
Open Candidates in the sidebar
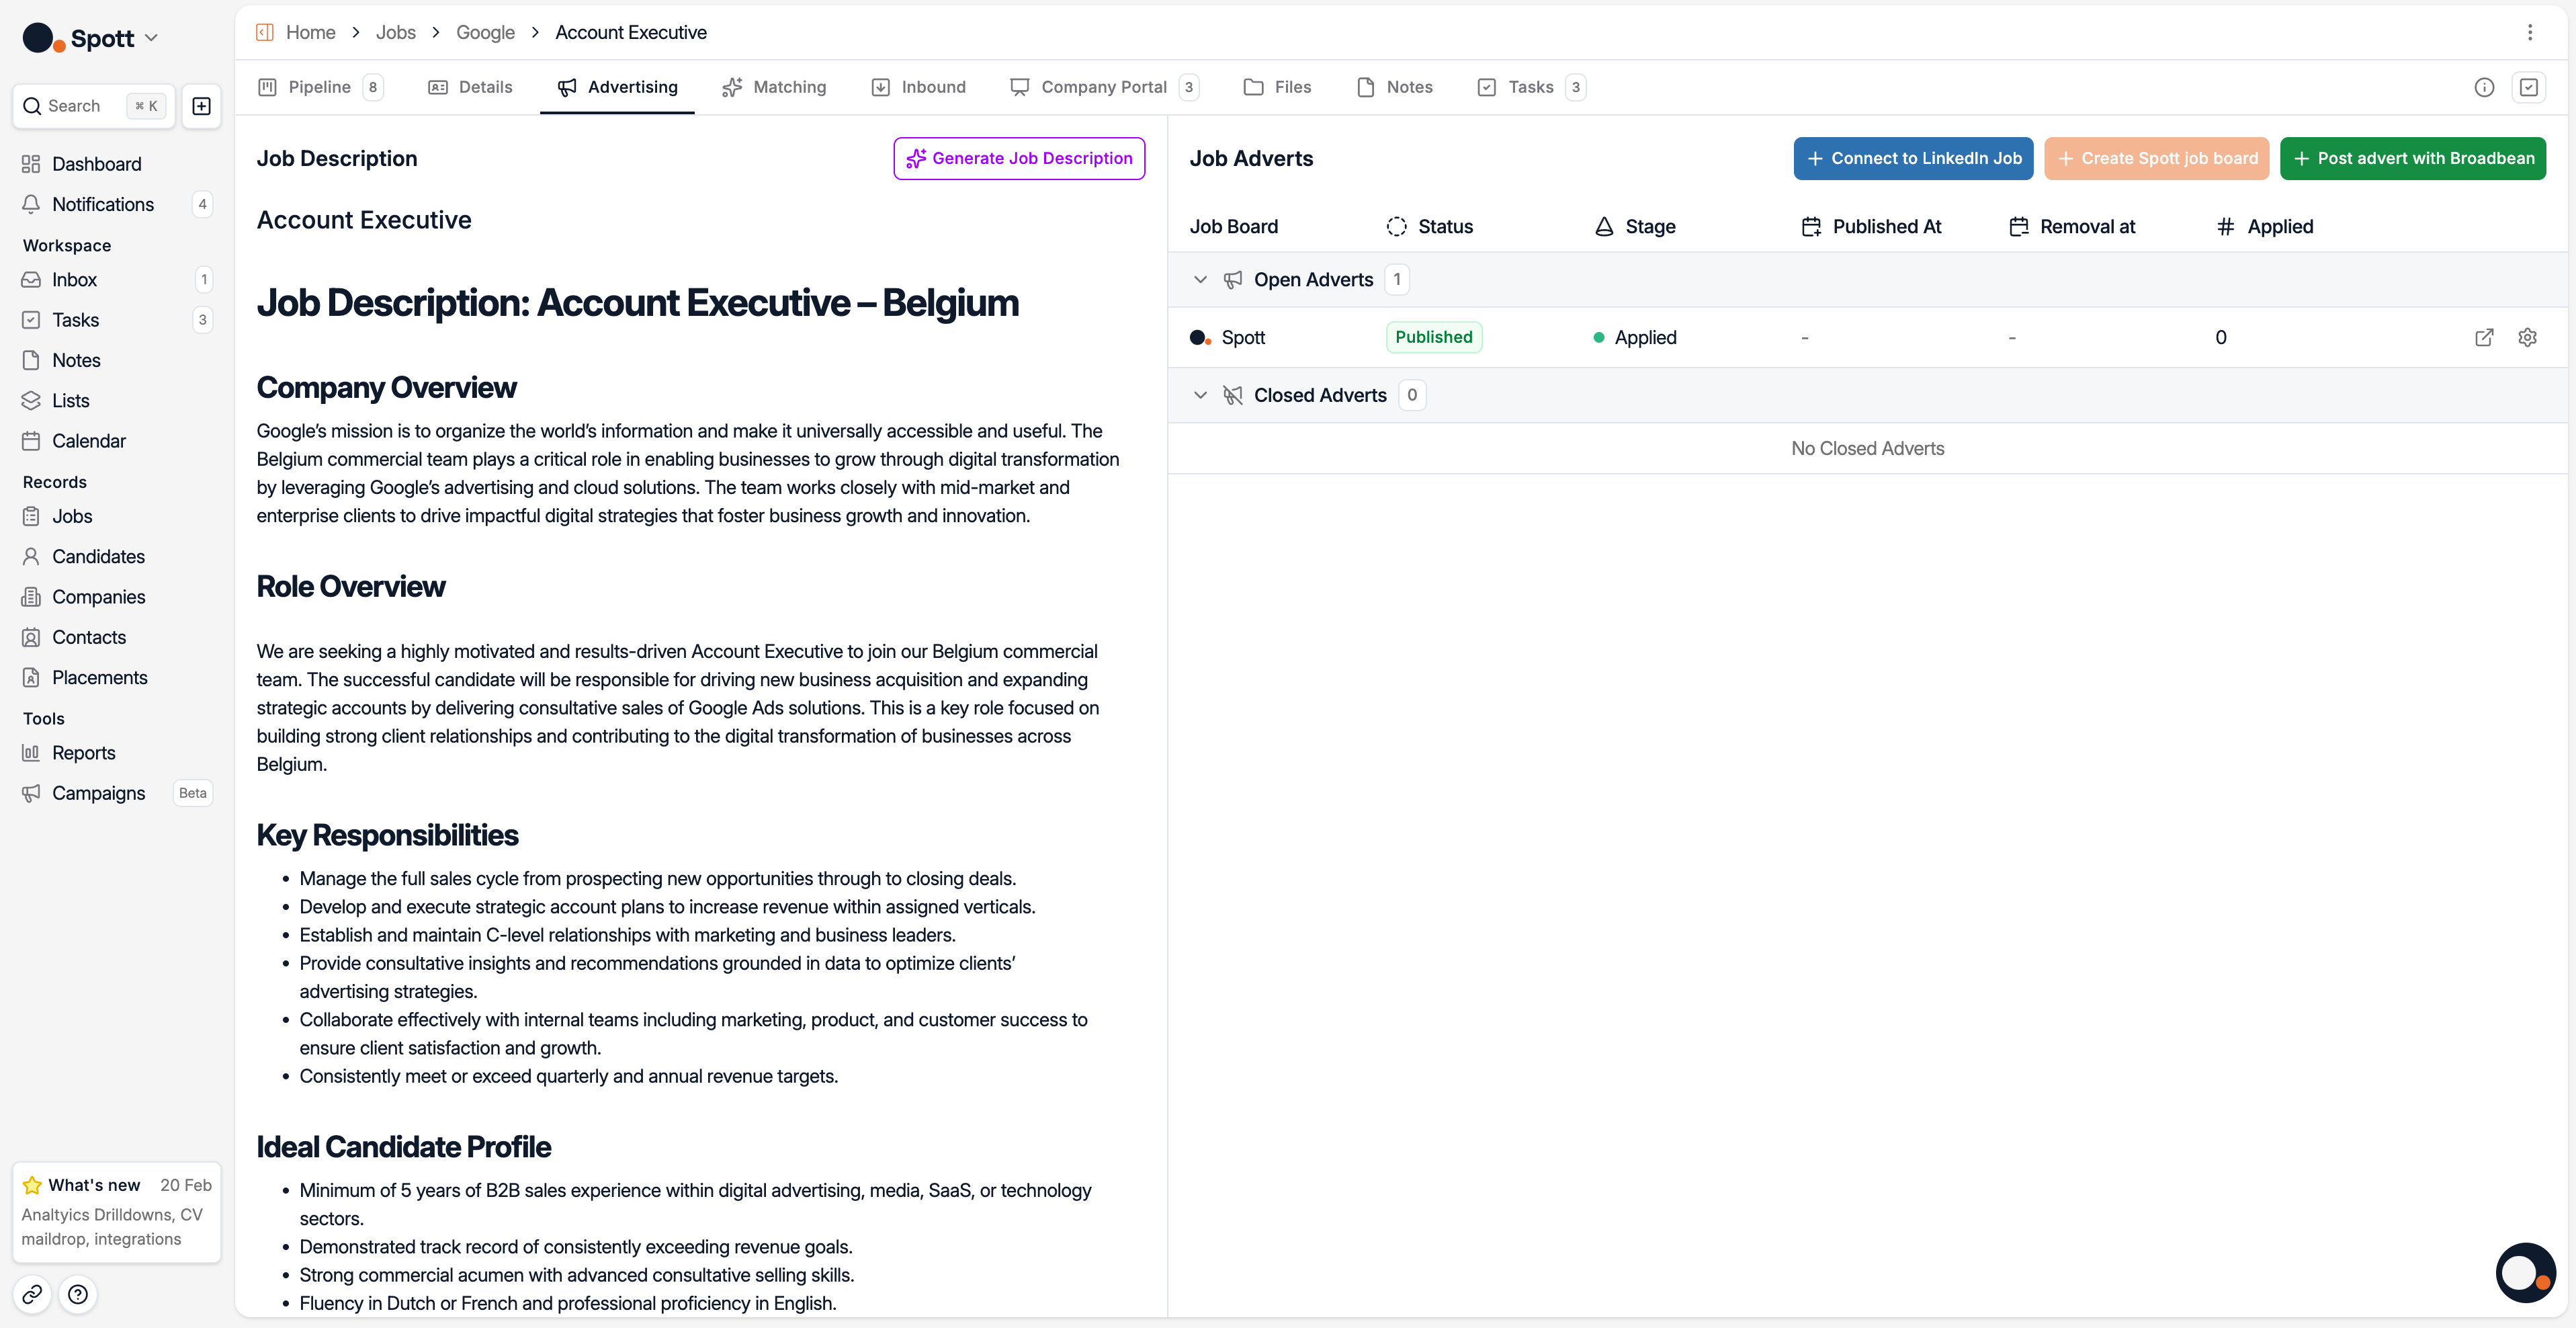coord(117,557)
